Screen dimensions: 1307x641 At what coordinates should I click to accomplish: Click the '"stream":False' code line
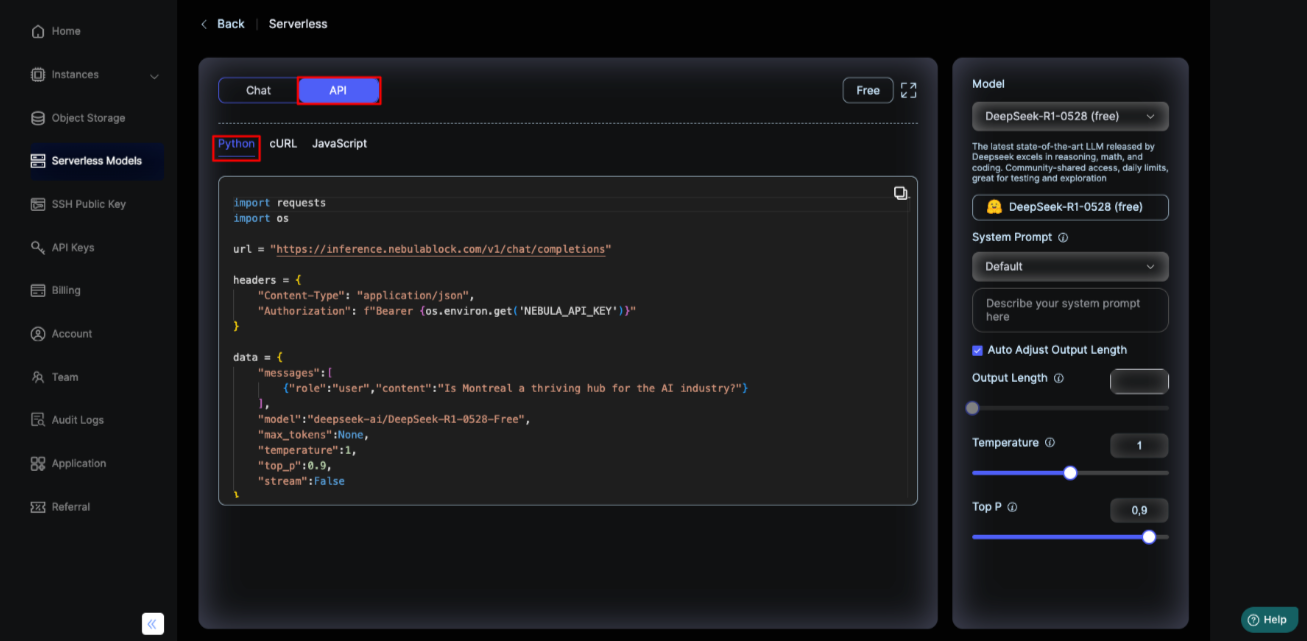[x=301, y=481]
